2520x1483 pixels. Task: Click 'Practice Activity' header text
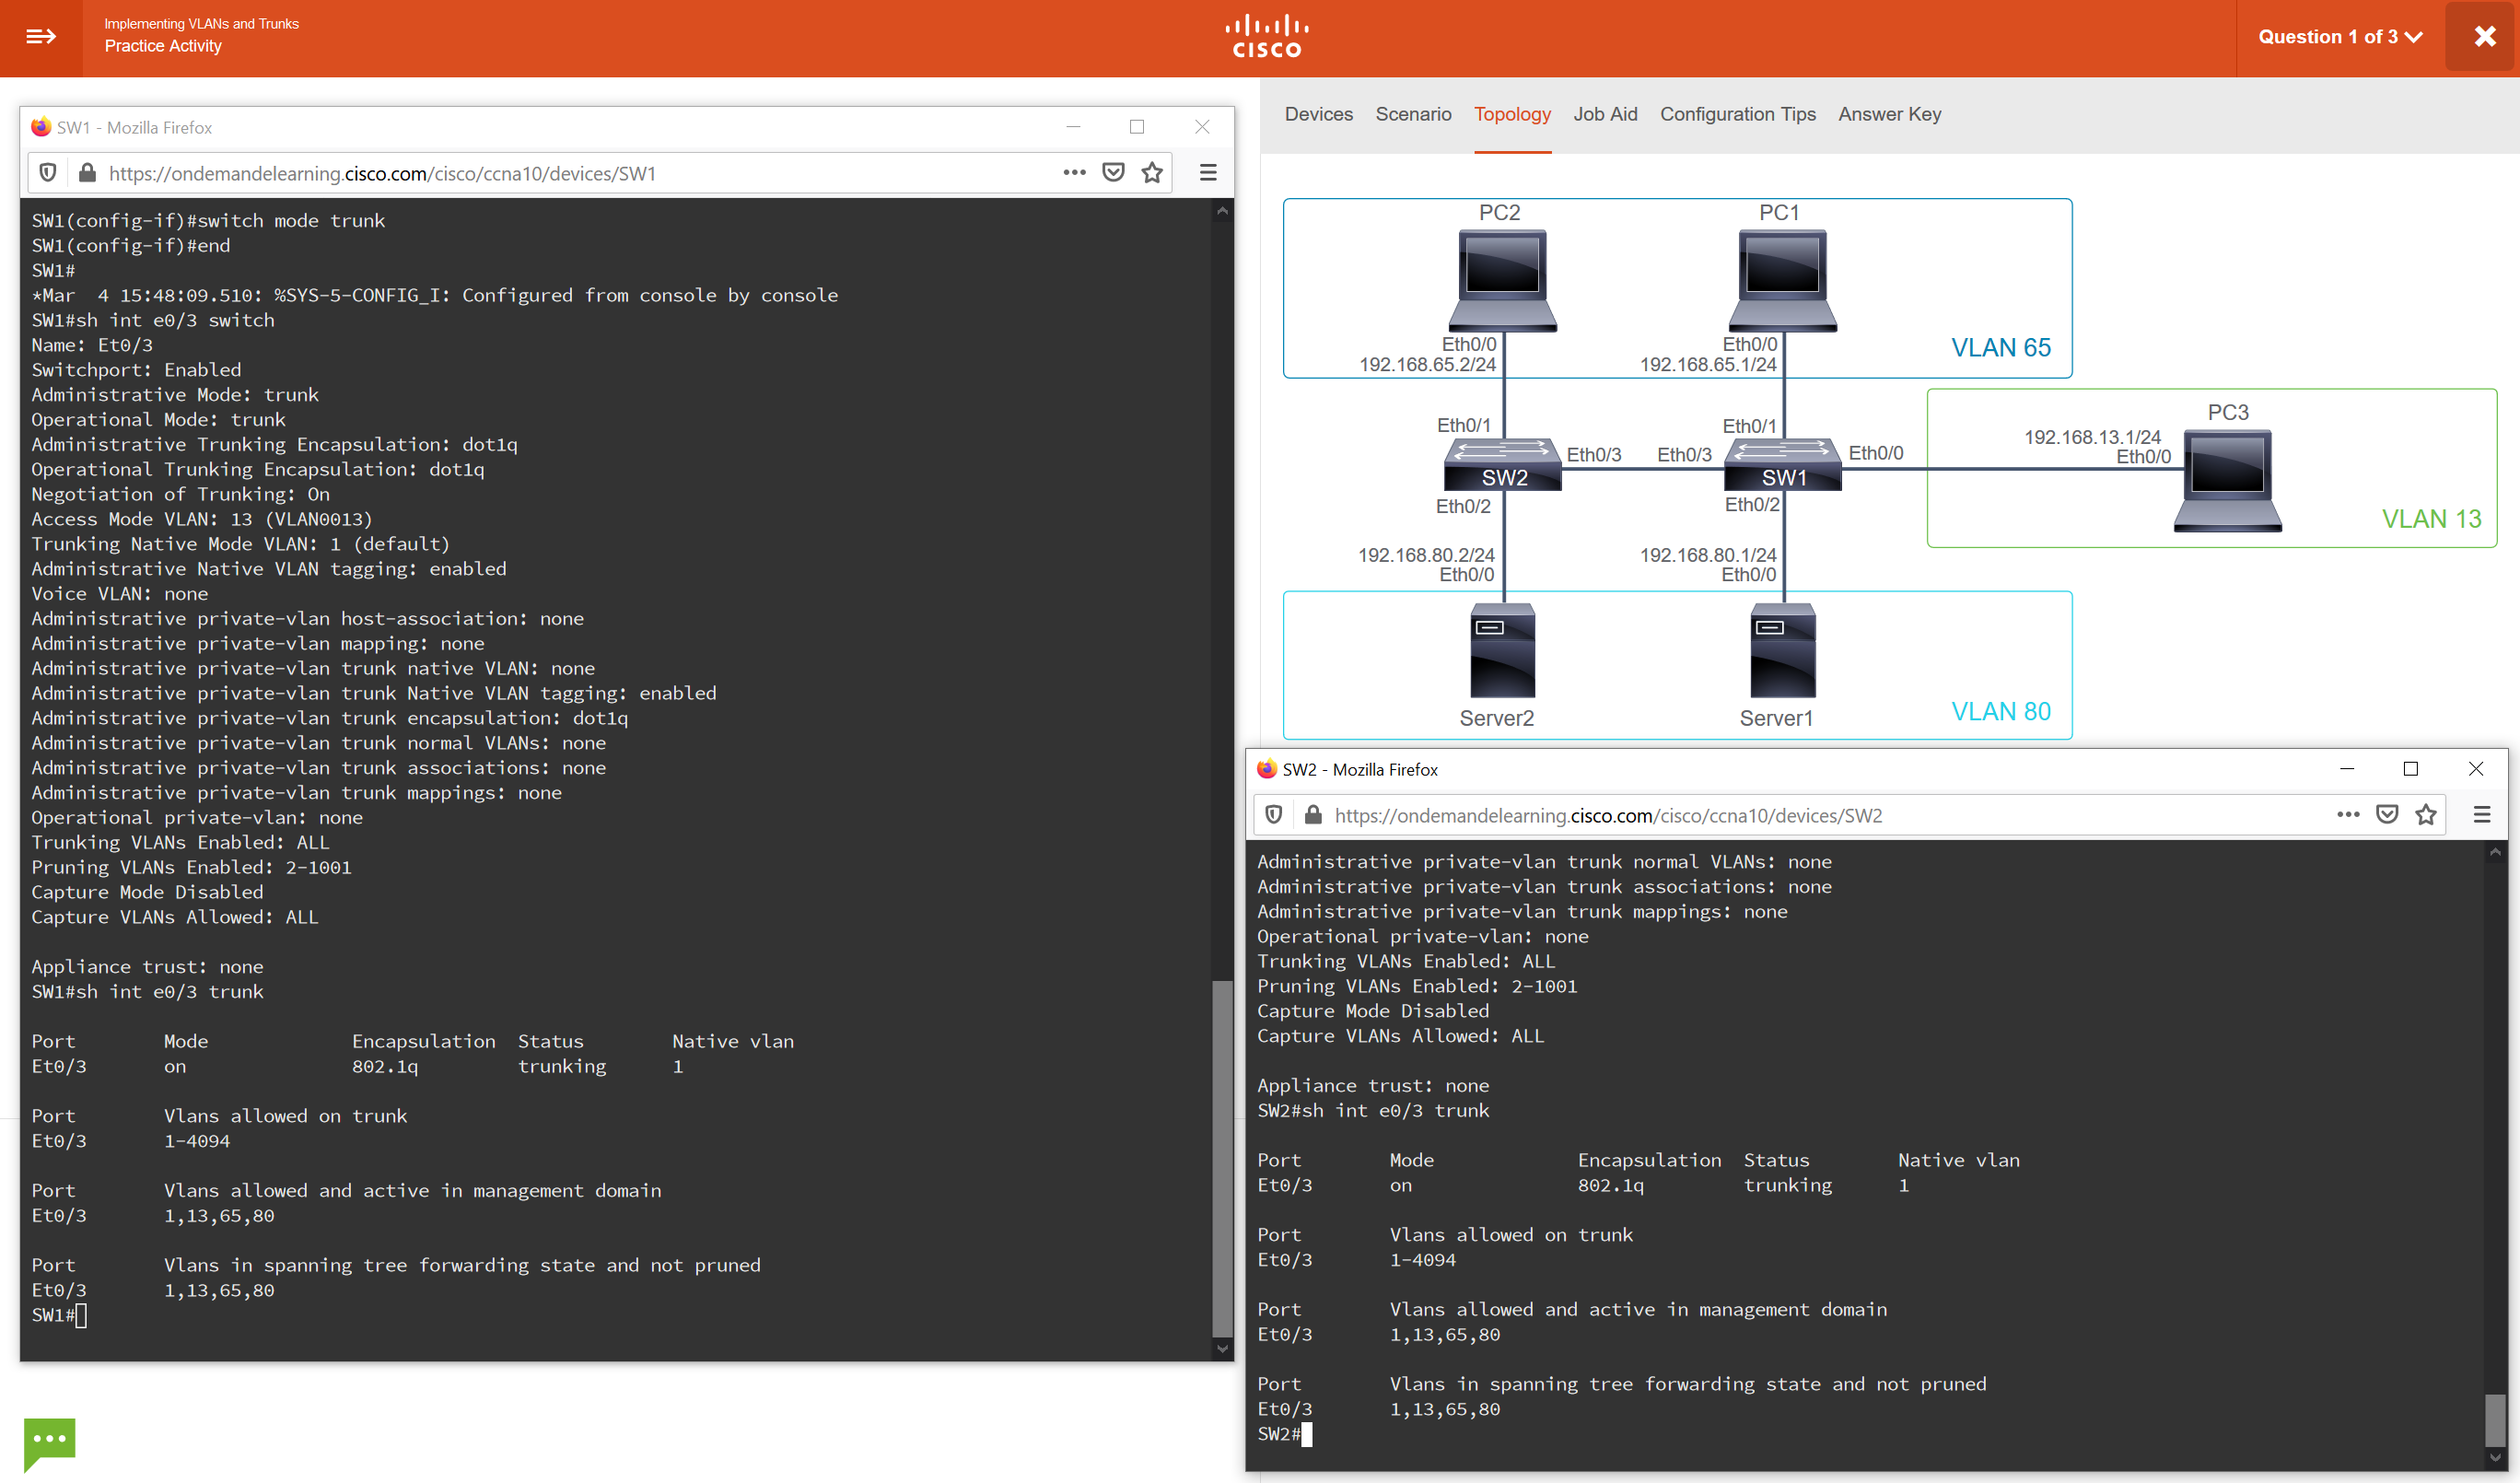click(x=163, y=46)
